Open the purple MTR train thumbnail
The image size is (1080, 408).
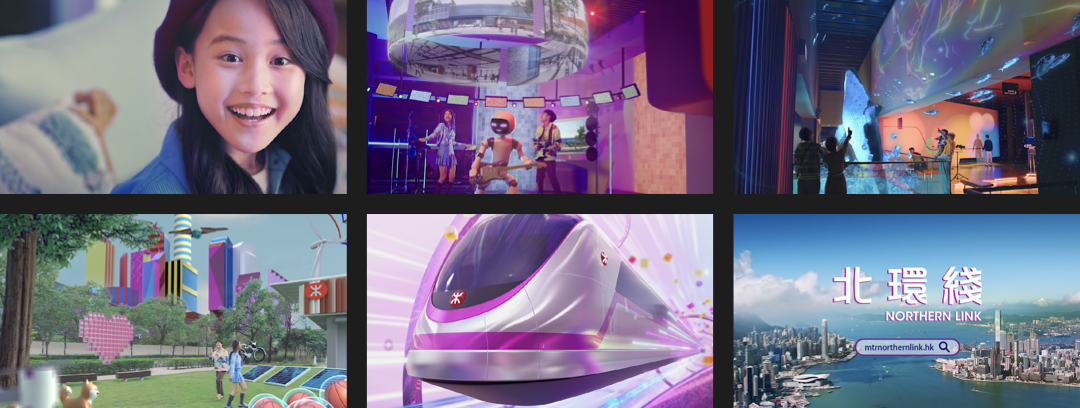(540, 311)
